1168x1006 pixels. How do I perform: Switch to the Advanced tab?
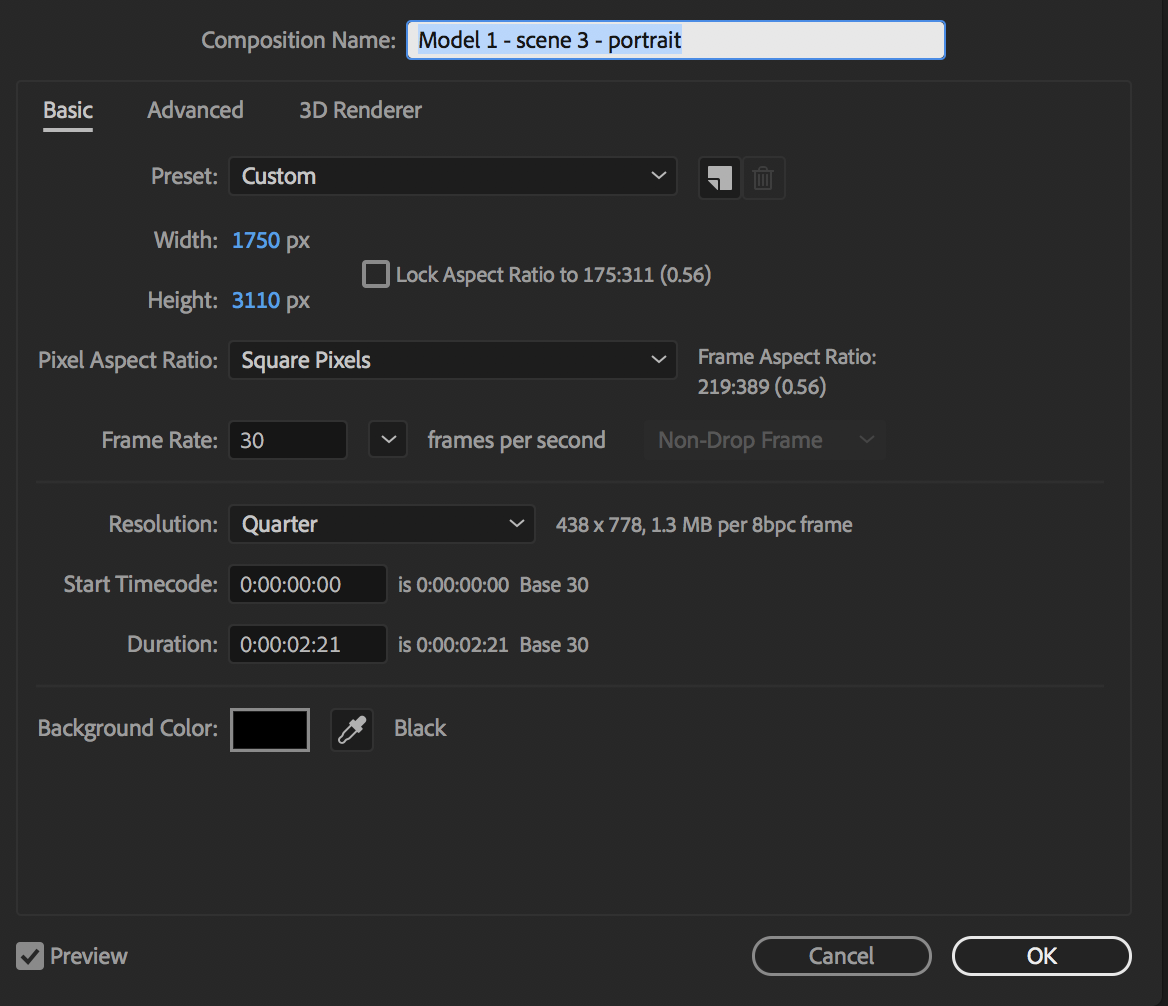(x=195, y=110)
